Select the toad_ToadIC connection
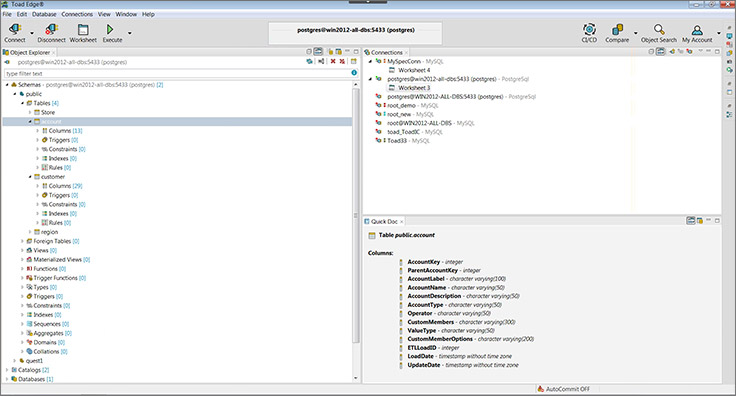The width and height of the screenshot is (736, 396). point(414,132)
